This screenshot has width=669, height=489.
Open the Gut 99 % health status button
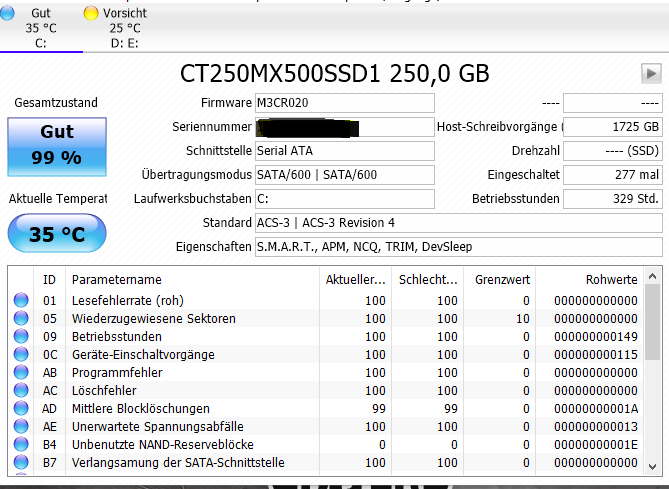click(x=57, y=147)
